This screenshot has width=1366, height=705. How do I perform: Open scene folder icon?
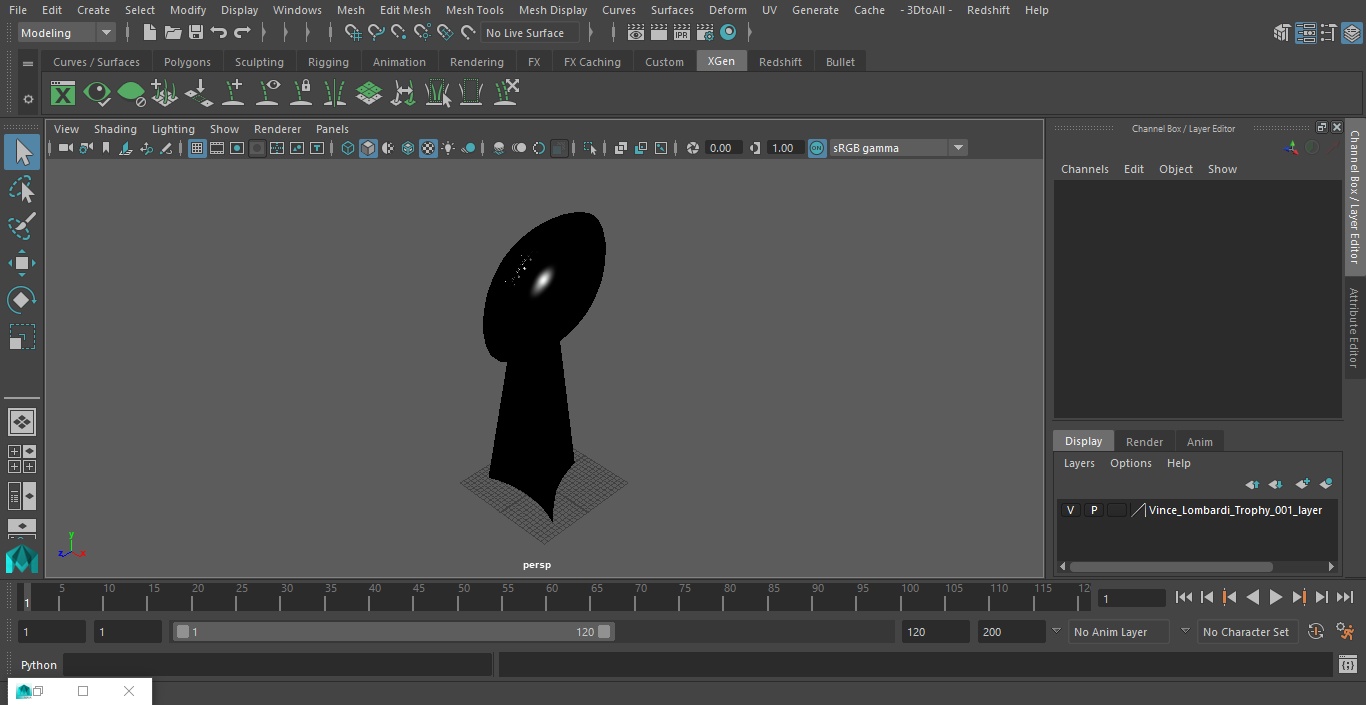[x=172, y=33]
